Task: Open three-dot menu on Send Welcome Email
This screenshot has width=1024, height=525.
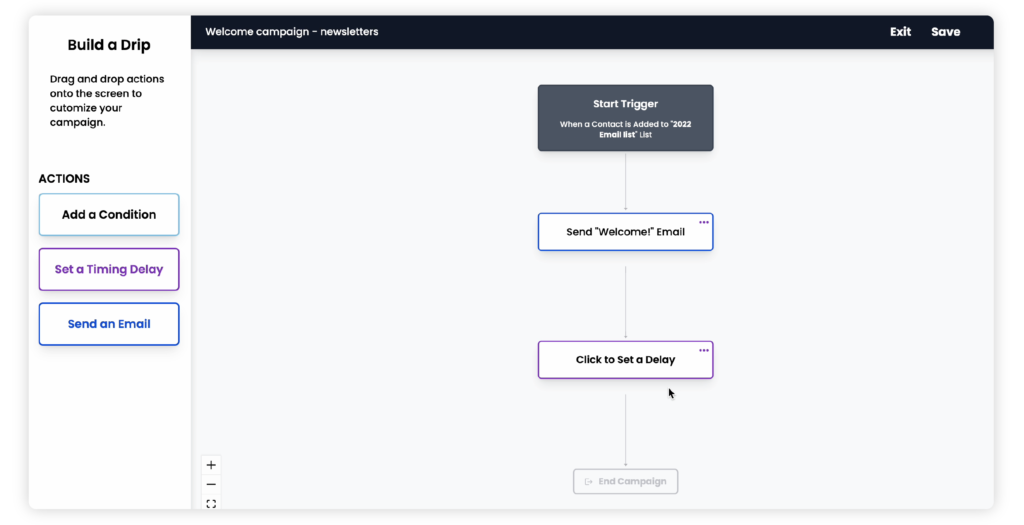Action: (x=704, y=222)
